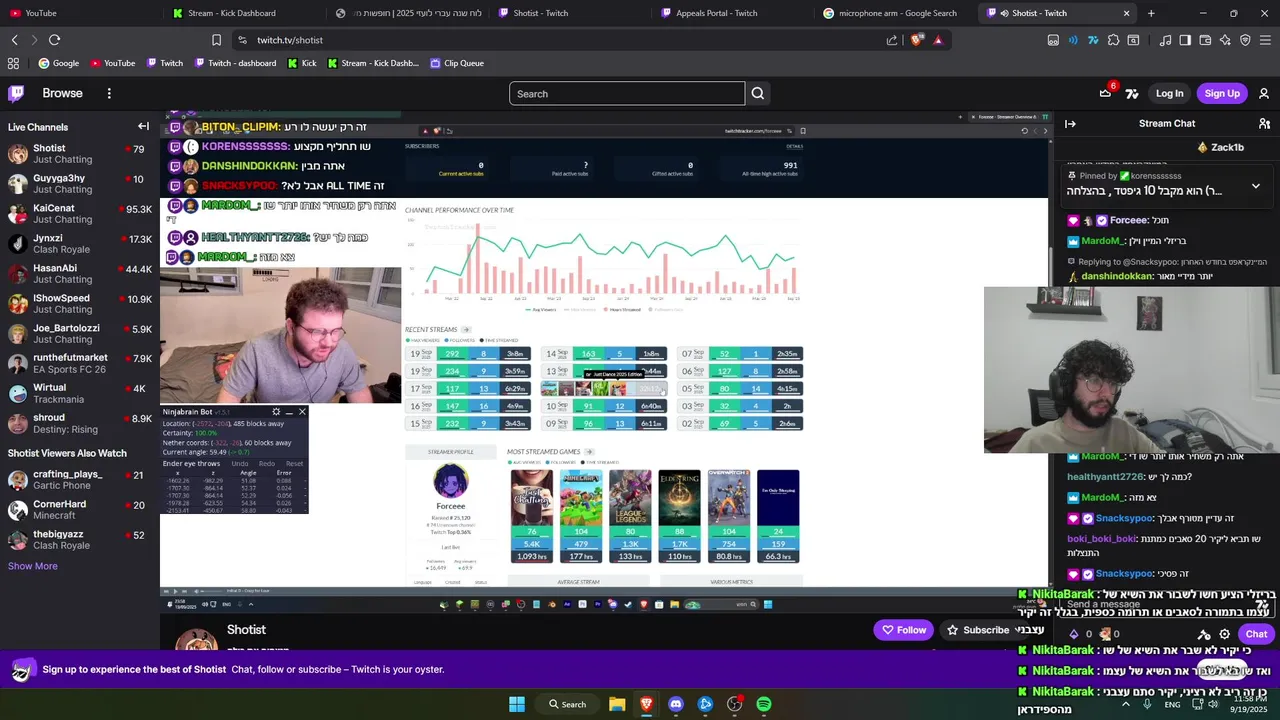Open the chat moderation tools icon
The image size is (1280, 720).
[x=1204, y=634]
